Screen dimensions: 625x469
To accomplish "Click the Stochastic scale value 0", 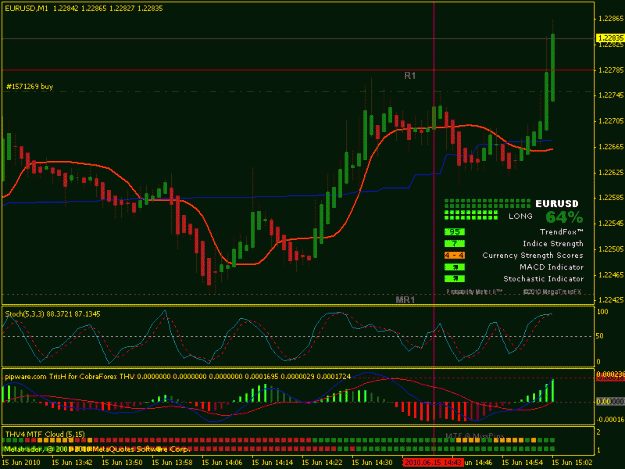I will click(599, 362).
